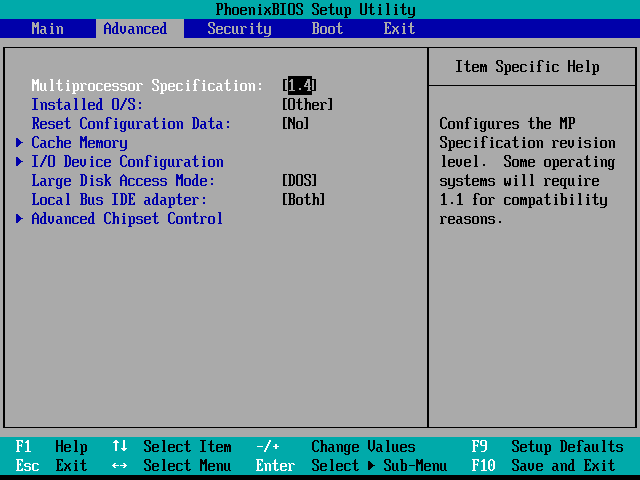Click the Esc Exit key hint
This screenshot has height=480, width=640.
51,465
